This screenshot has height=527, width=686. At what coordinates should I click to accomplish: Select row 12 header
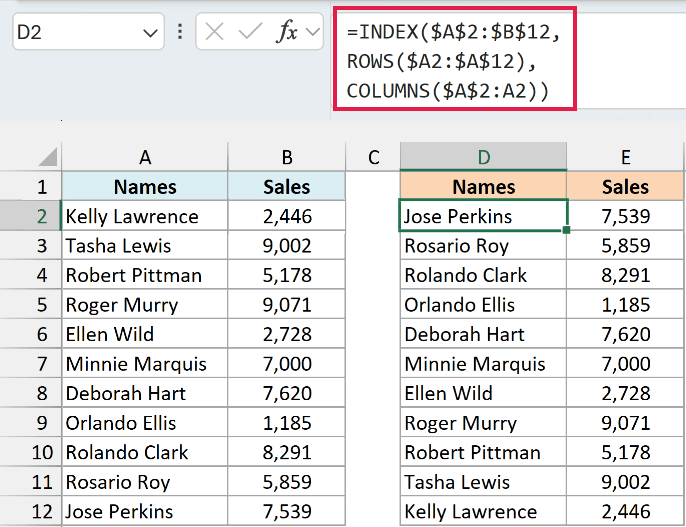click(31, 511)
